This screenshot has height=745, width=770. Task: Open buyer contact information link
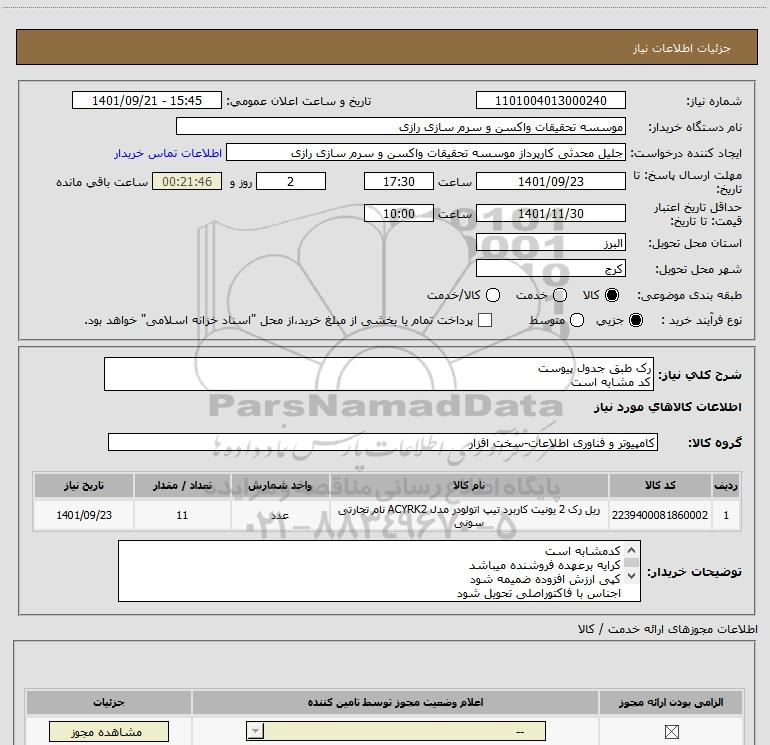[168, 153]
